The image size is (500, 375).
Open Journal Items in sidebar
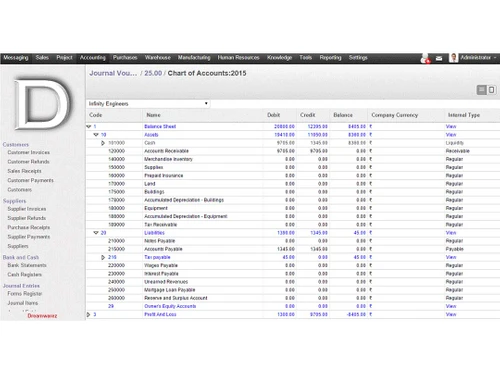tap(23, 303)
